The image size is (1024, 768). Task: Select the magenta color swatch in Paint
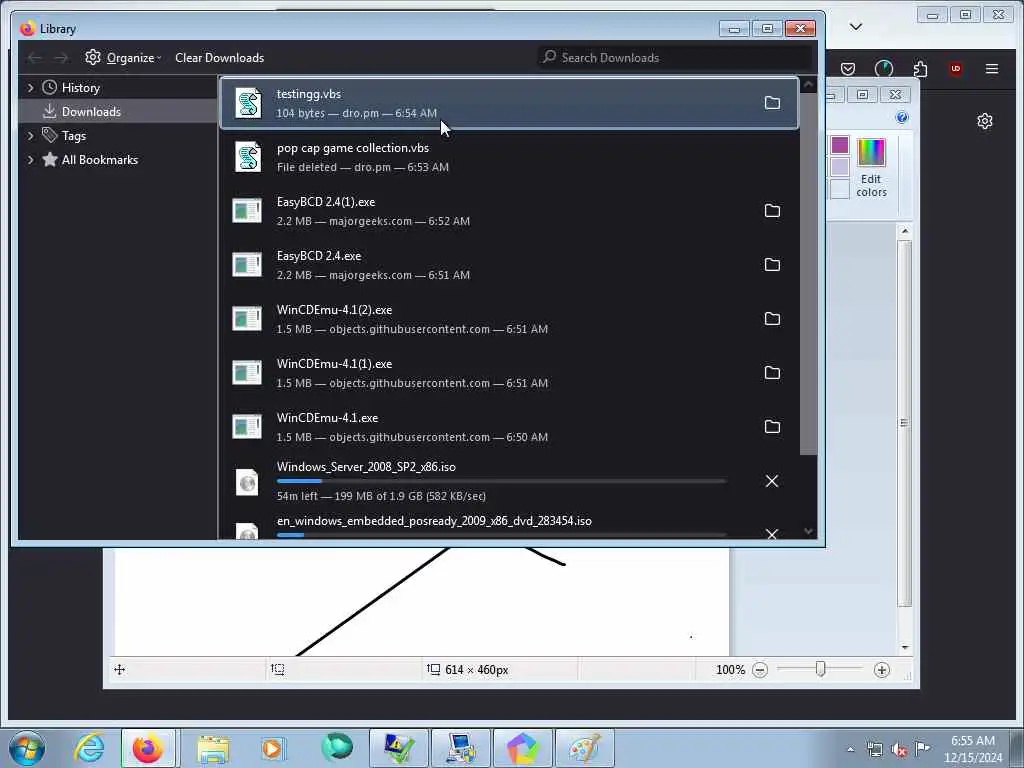click(840, 145)
